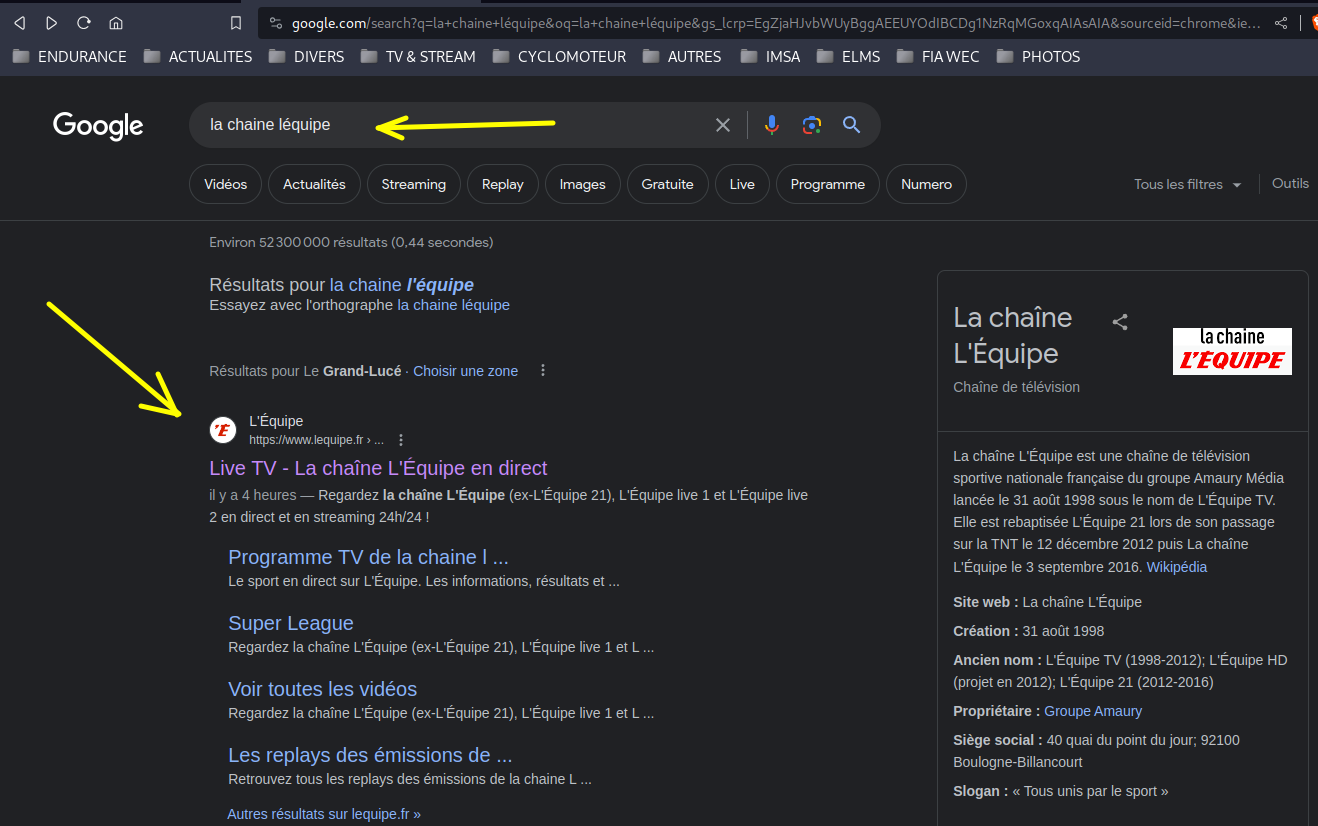
Task: Select the Replay filter chip
Action: (503, 184)
